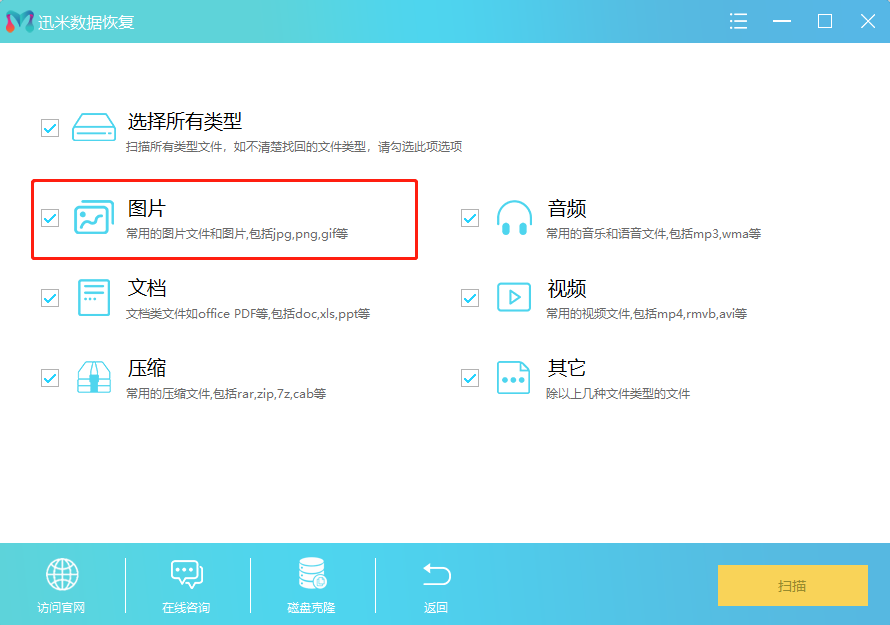
Task: Start scanning with the 扫描 button
Action: [x=792, y=586]
